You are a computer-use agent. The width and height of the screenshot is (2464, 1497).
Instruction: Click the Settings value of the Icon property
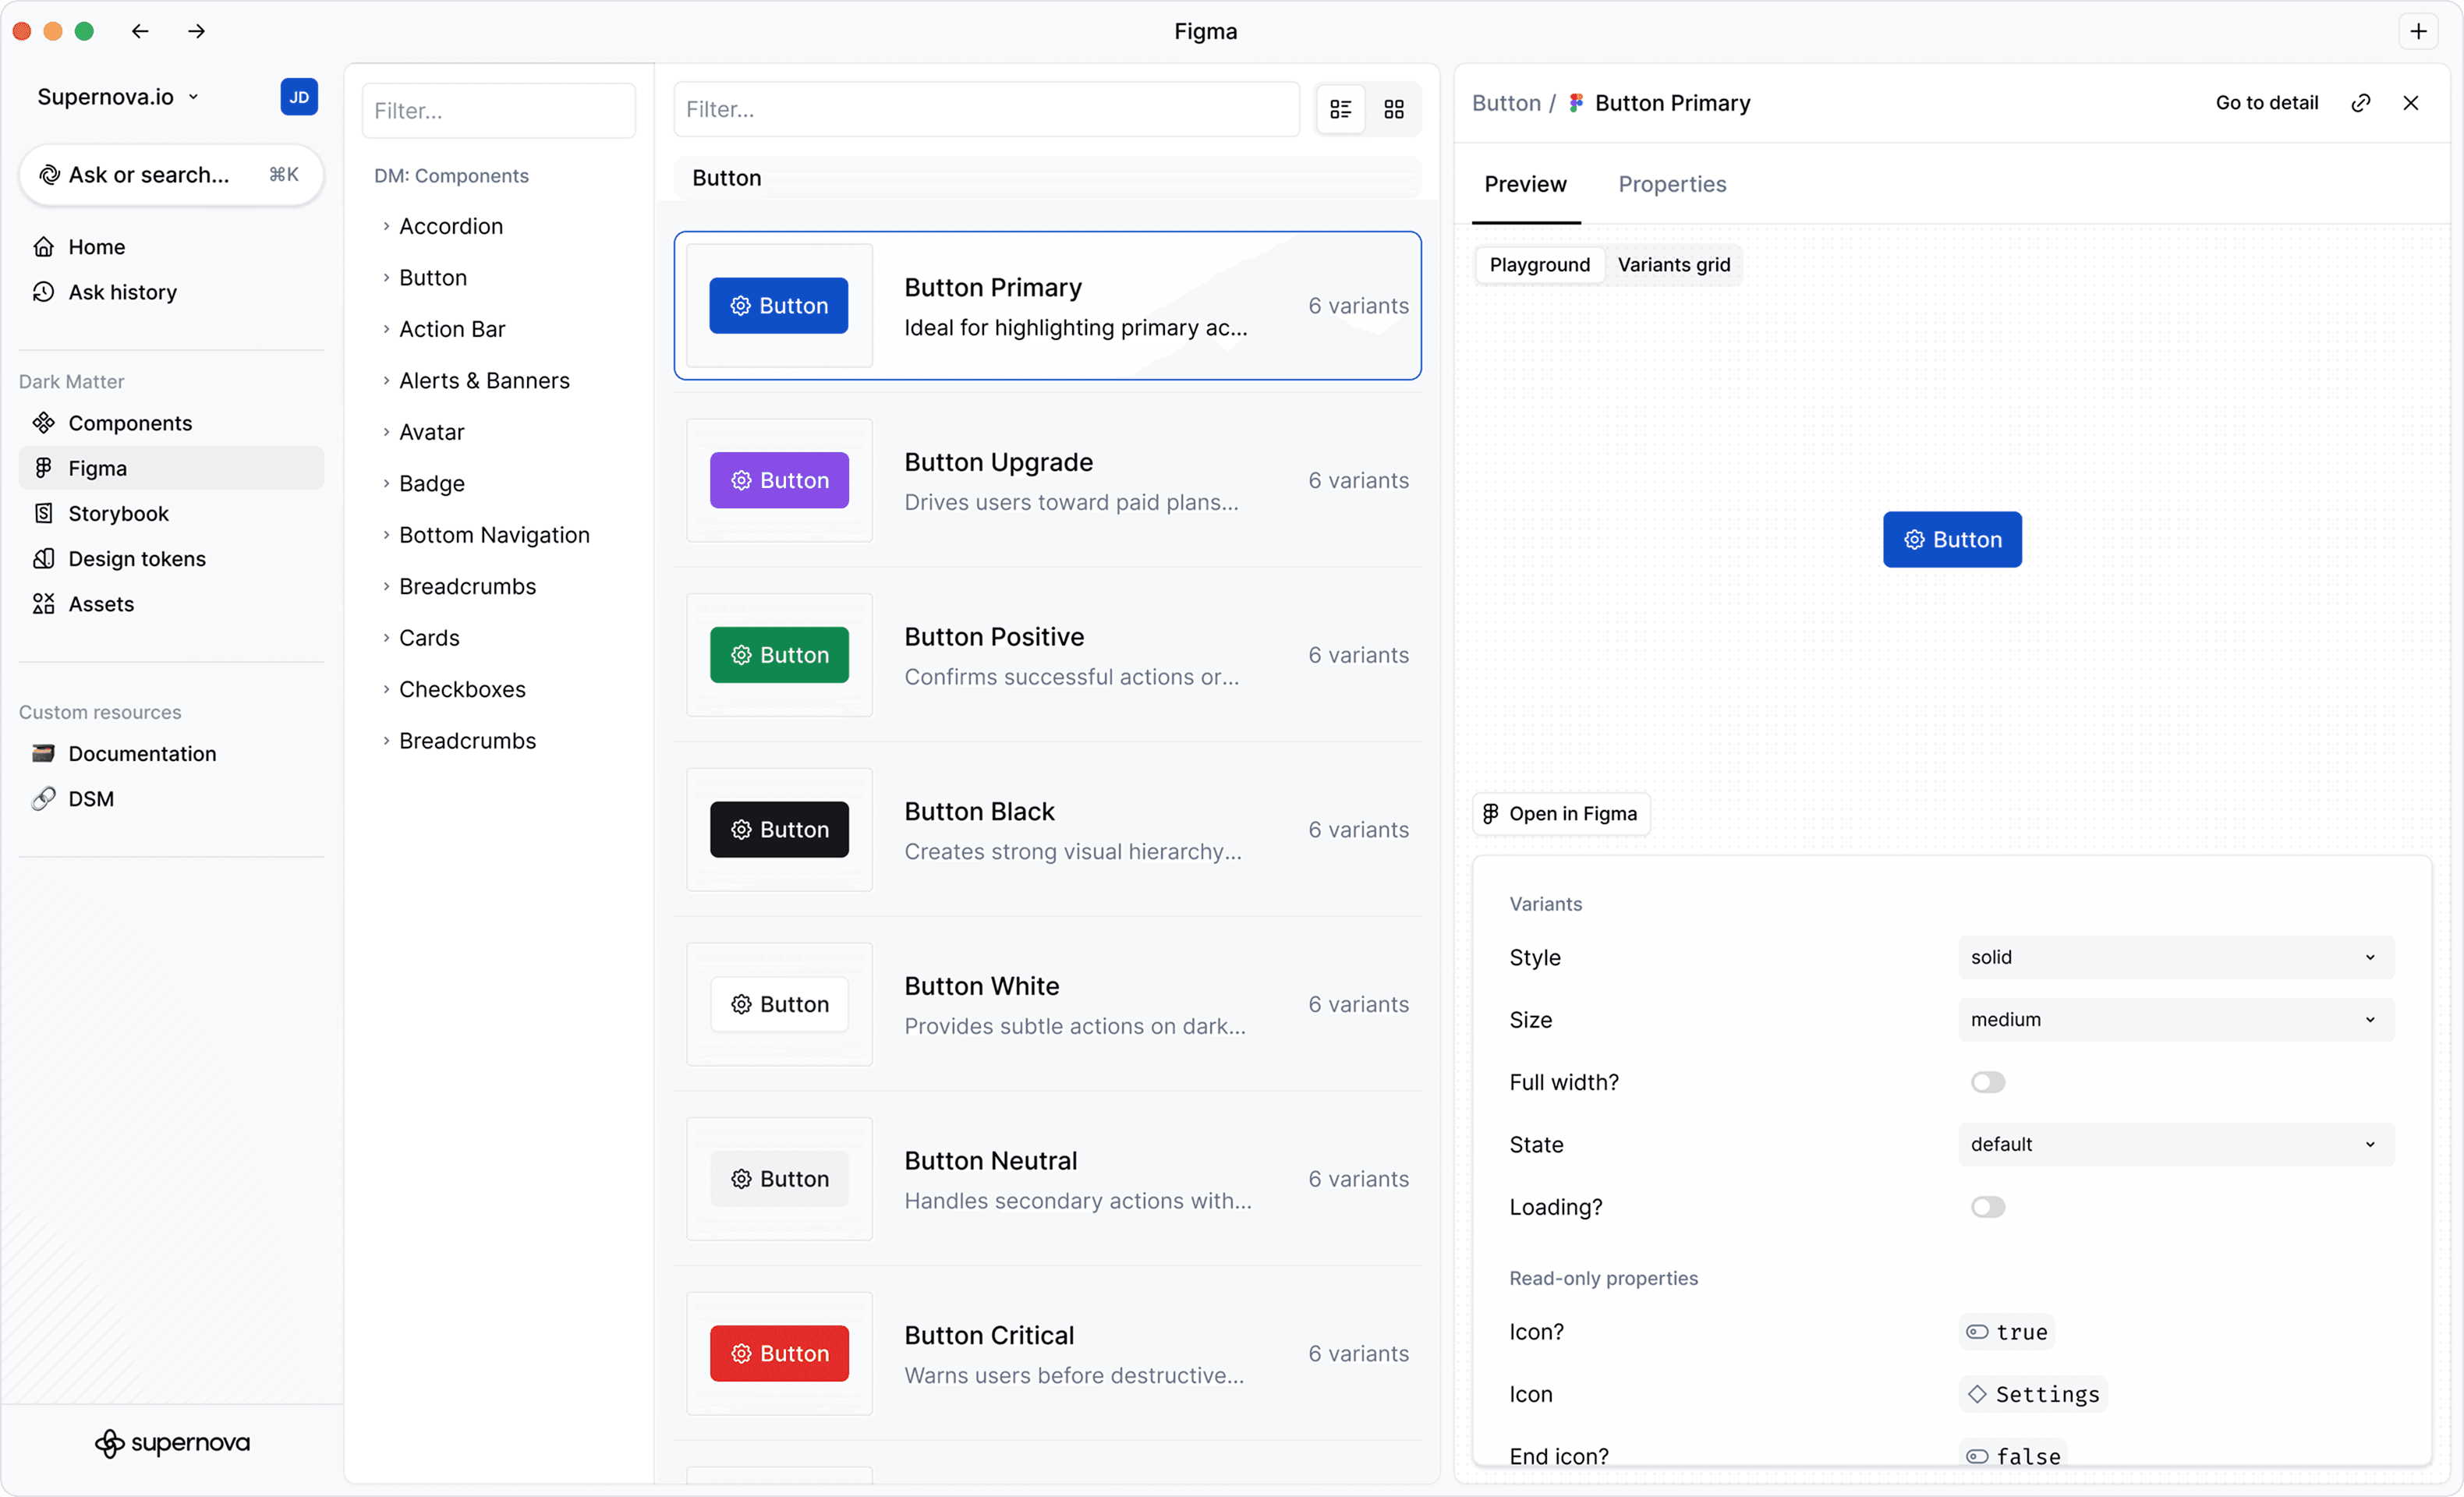(2033, 1394)
